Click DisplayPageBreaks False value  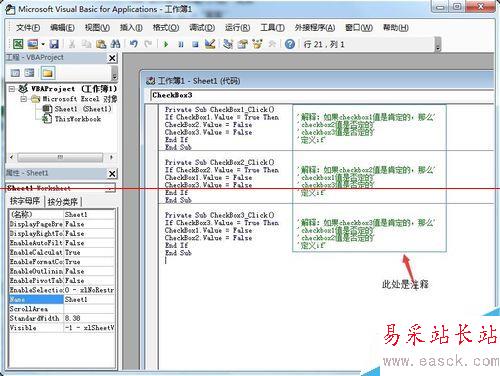click(x=89, y=224)
